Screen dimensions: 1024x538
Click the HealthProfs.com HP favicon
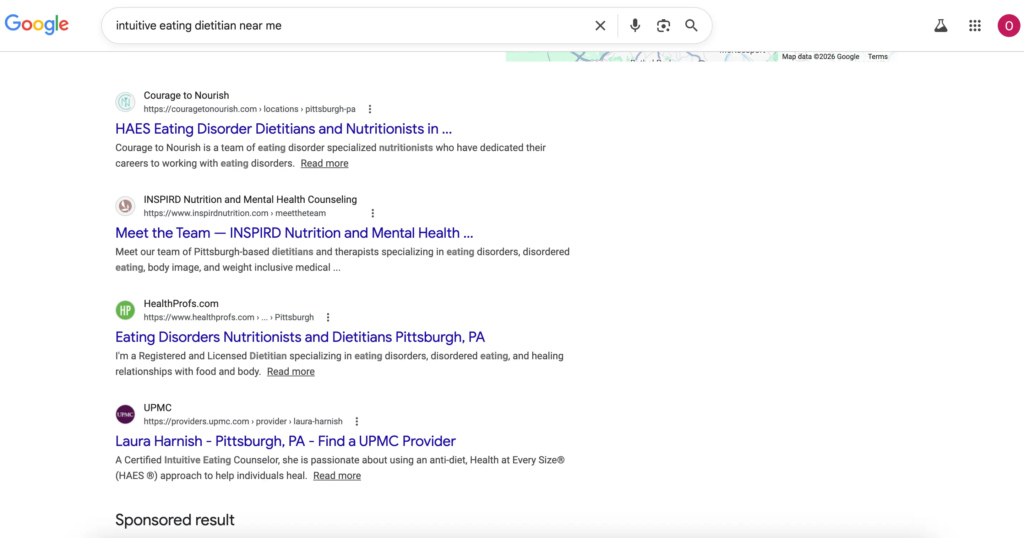click(x=125, y=310)
